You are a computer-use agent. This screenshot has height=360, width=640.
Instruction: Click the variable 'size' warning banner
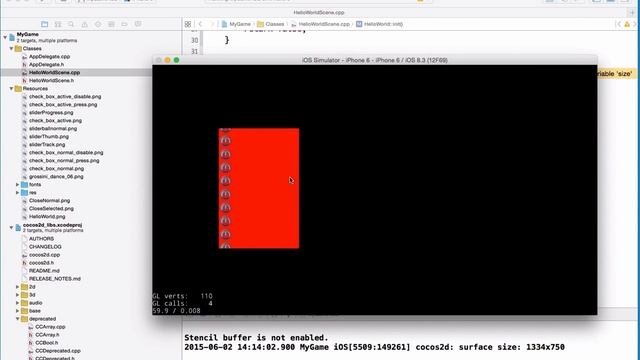tap(616, 74)
